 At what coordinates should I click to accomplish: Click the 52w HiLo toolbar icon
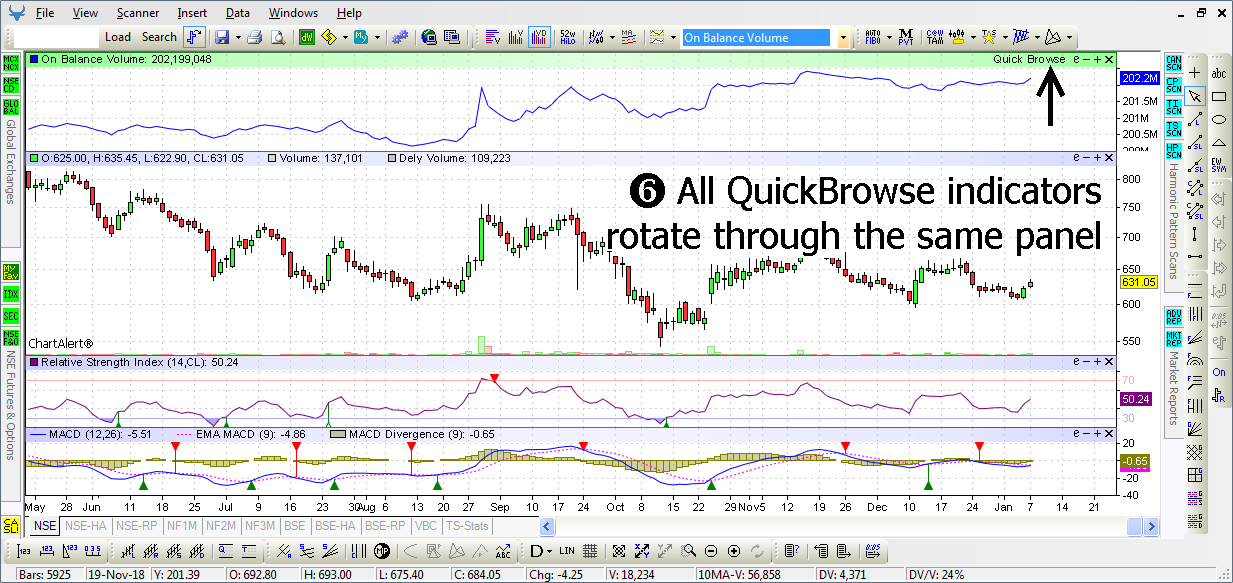click(x=568, y=37)
